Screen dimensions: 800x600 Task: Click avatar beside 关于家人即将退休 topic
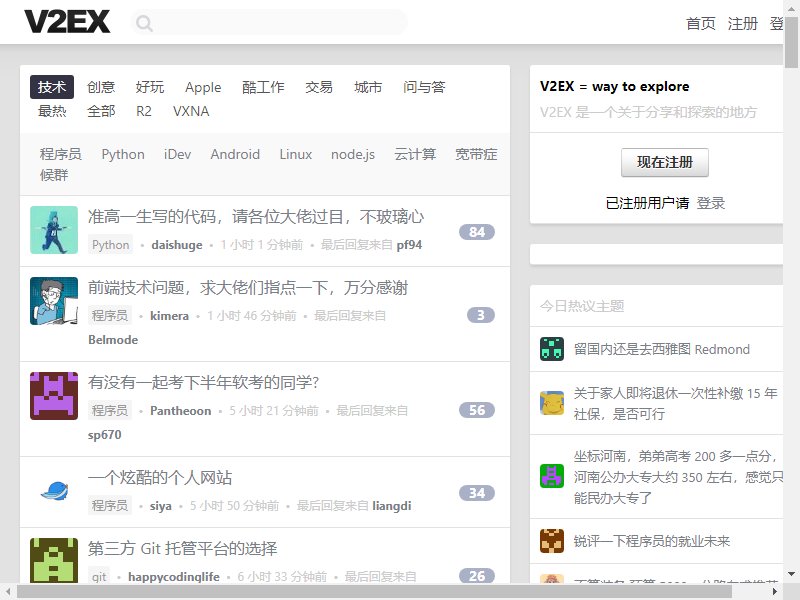pos(552,403)
